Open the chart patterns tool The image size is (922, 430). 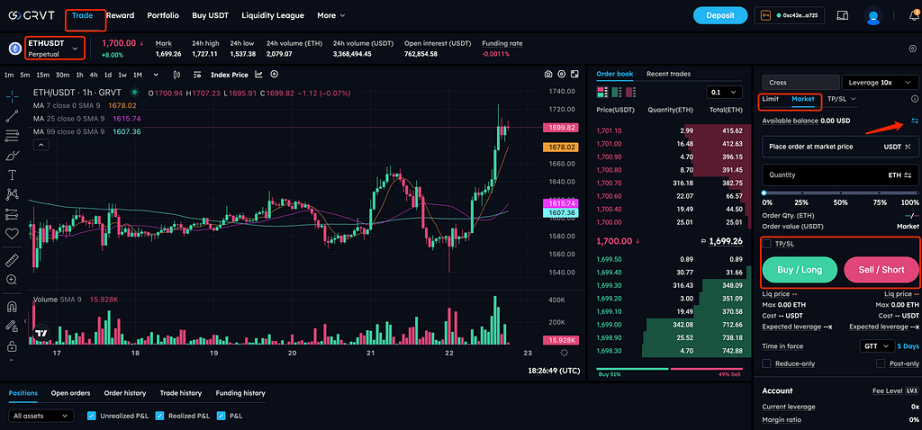tap(12, 194)
